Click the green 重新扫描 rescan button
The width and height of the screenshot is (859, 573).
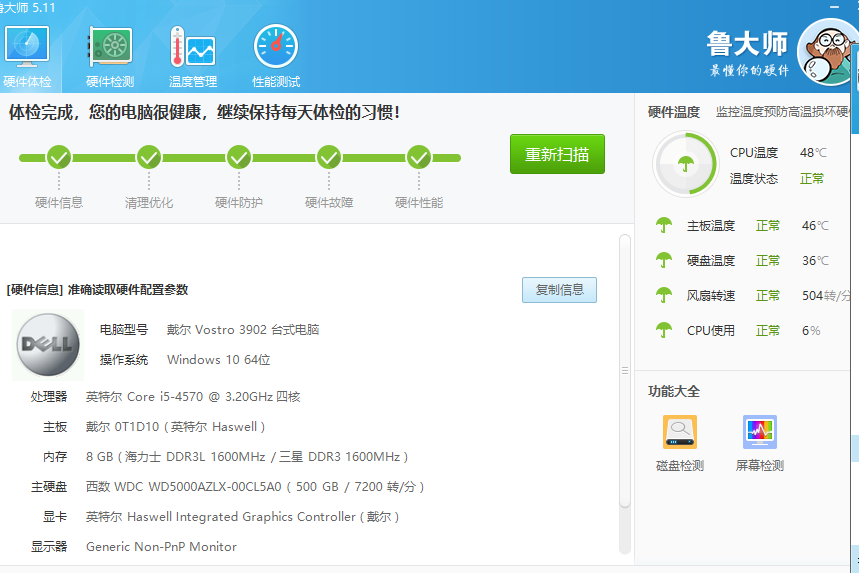point(557,154)
